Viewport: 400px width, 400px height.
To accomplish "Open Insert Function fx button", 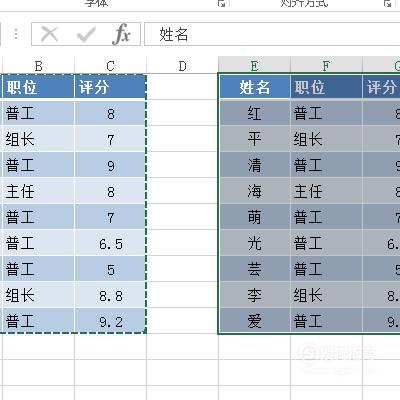I will coord(121,34).
